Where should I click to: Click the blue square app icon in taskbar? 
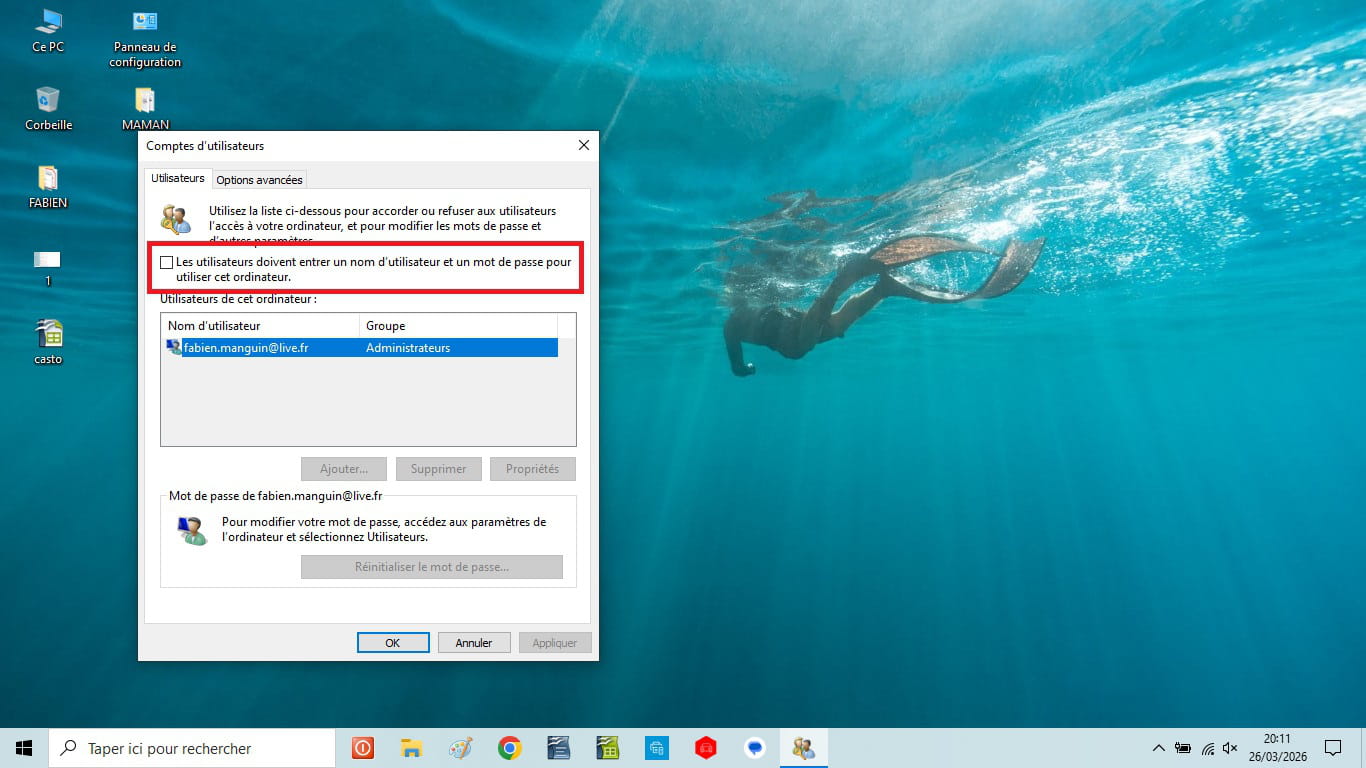657,748
